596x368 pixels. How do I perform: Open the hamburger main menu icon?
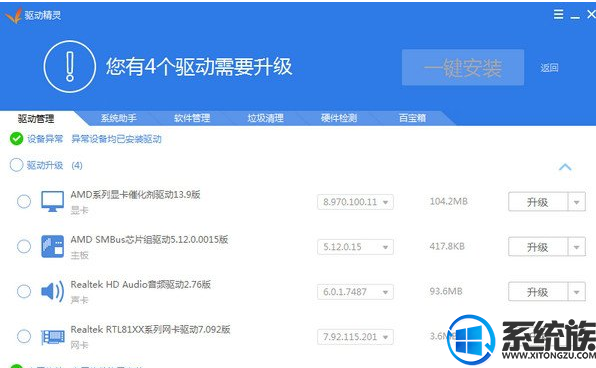click(x=558, y=15)
